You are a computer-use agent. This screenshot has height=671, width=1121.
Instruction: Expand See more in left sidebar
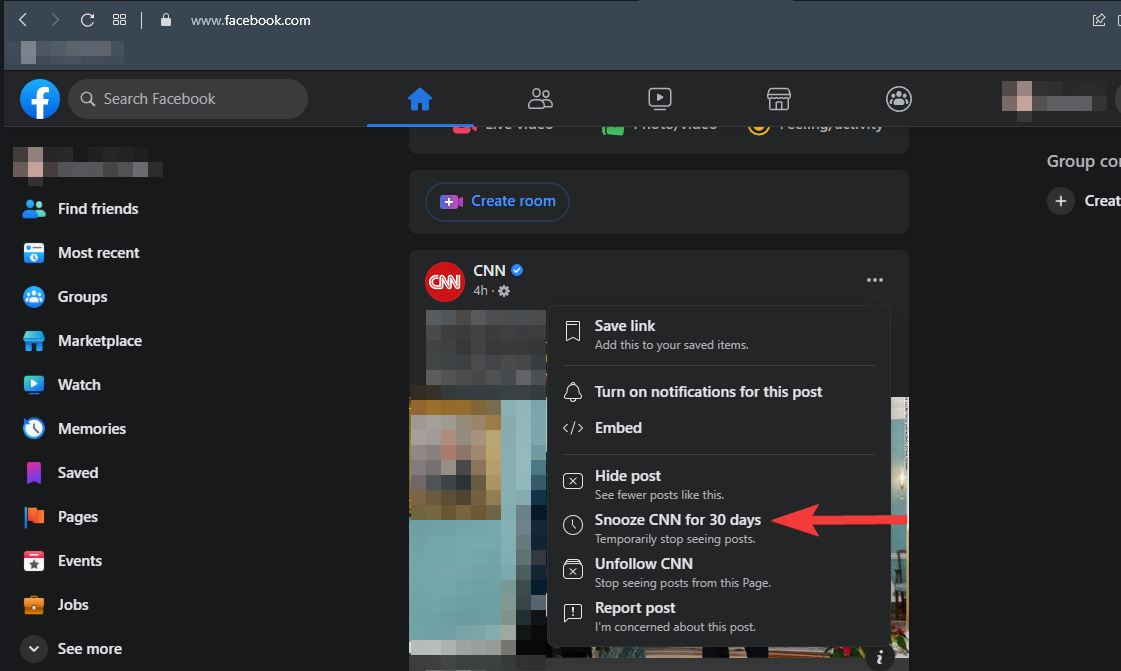tap(89, 649)
